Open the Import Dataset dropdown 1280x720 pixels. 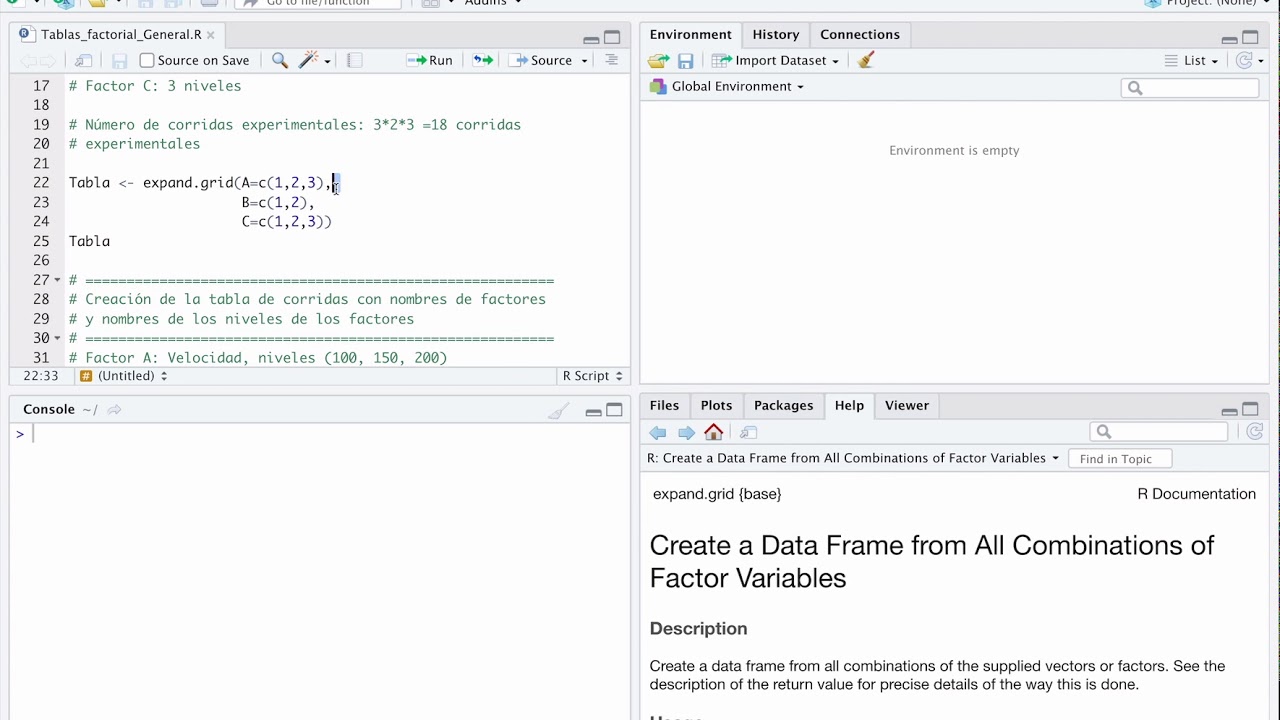[775, 61]
